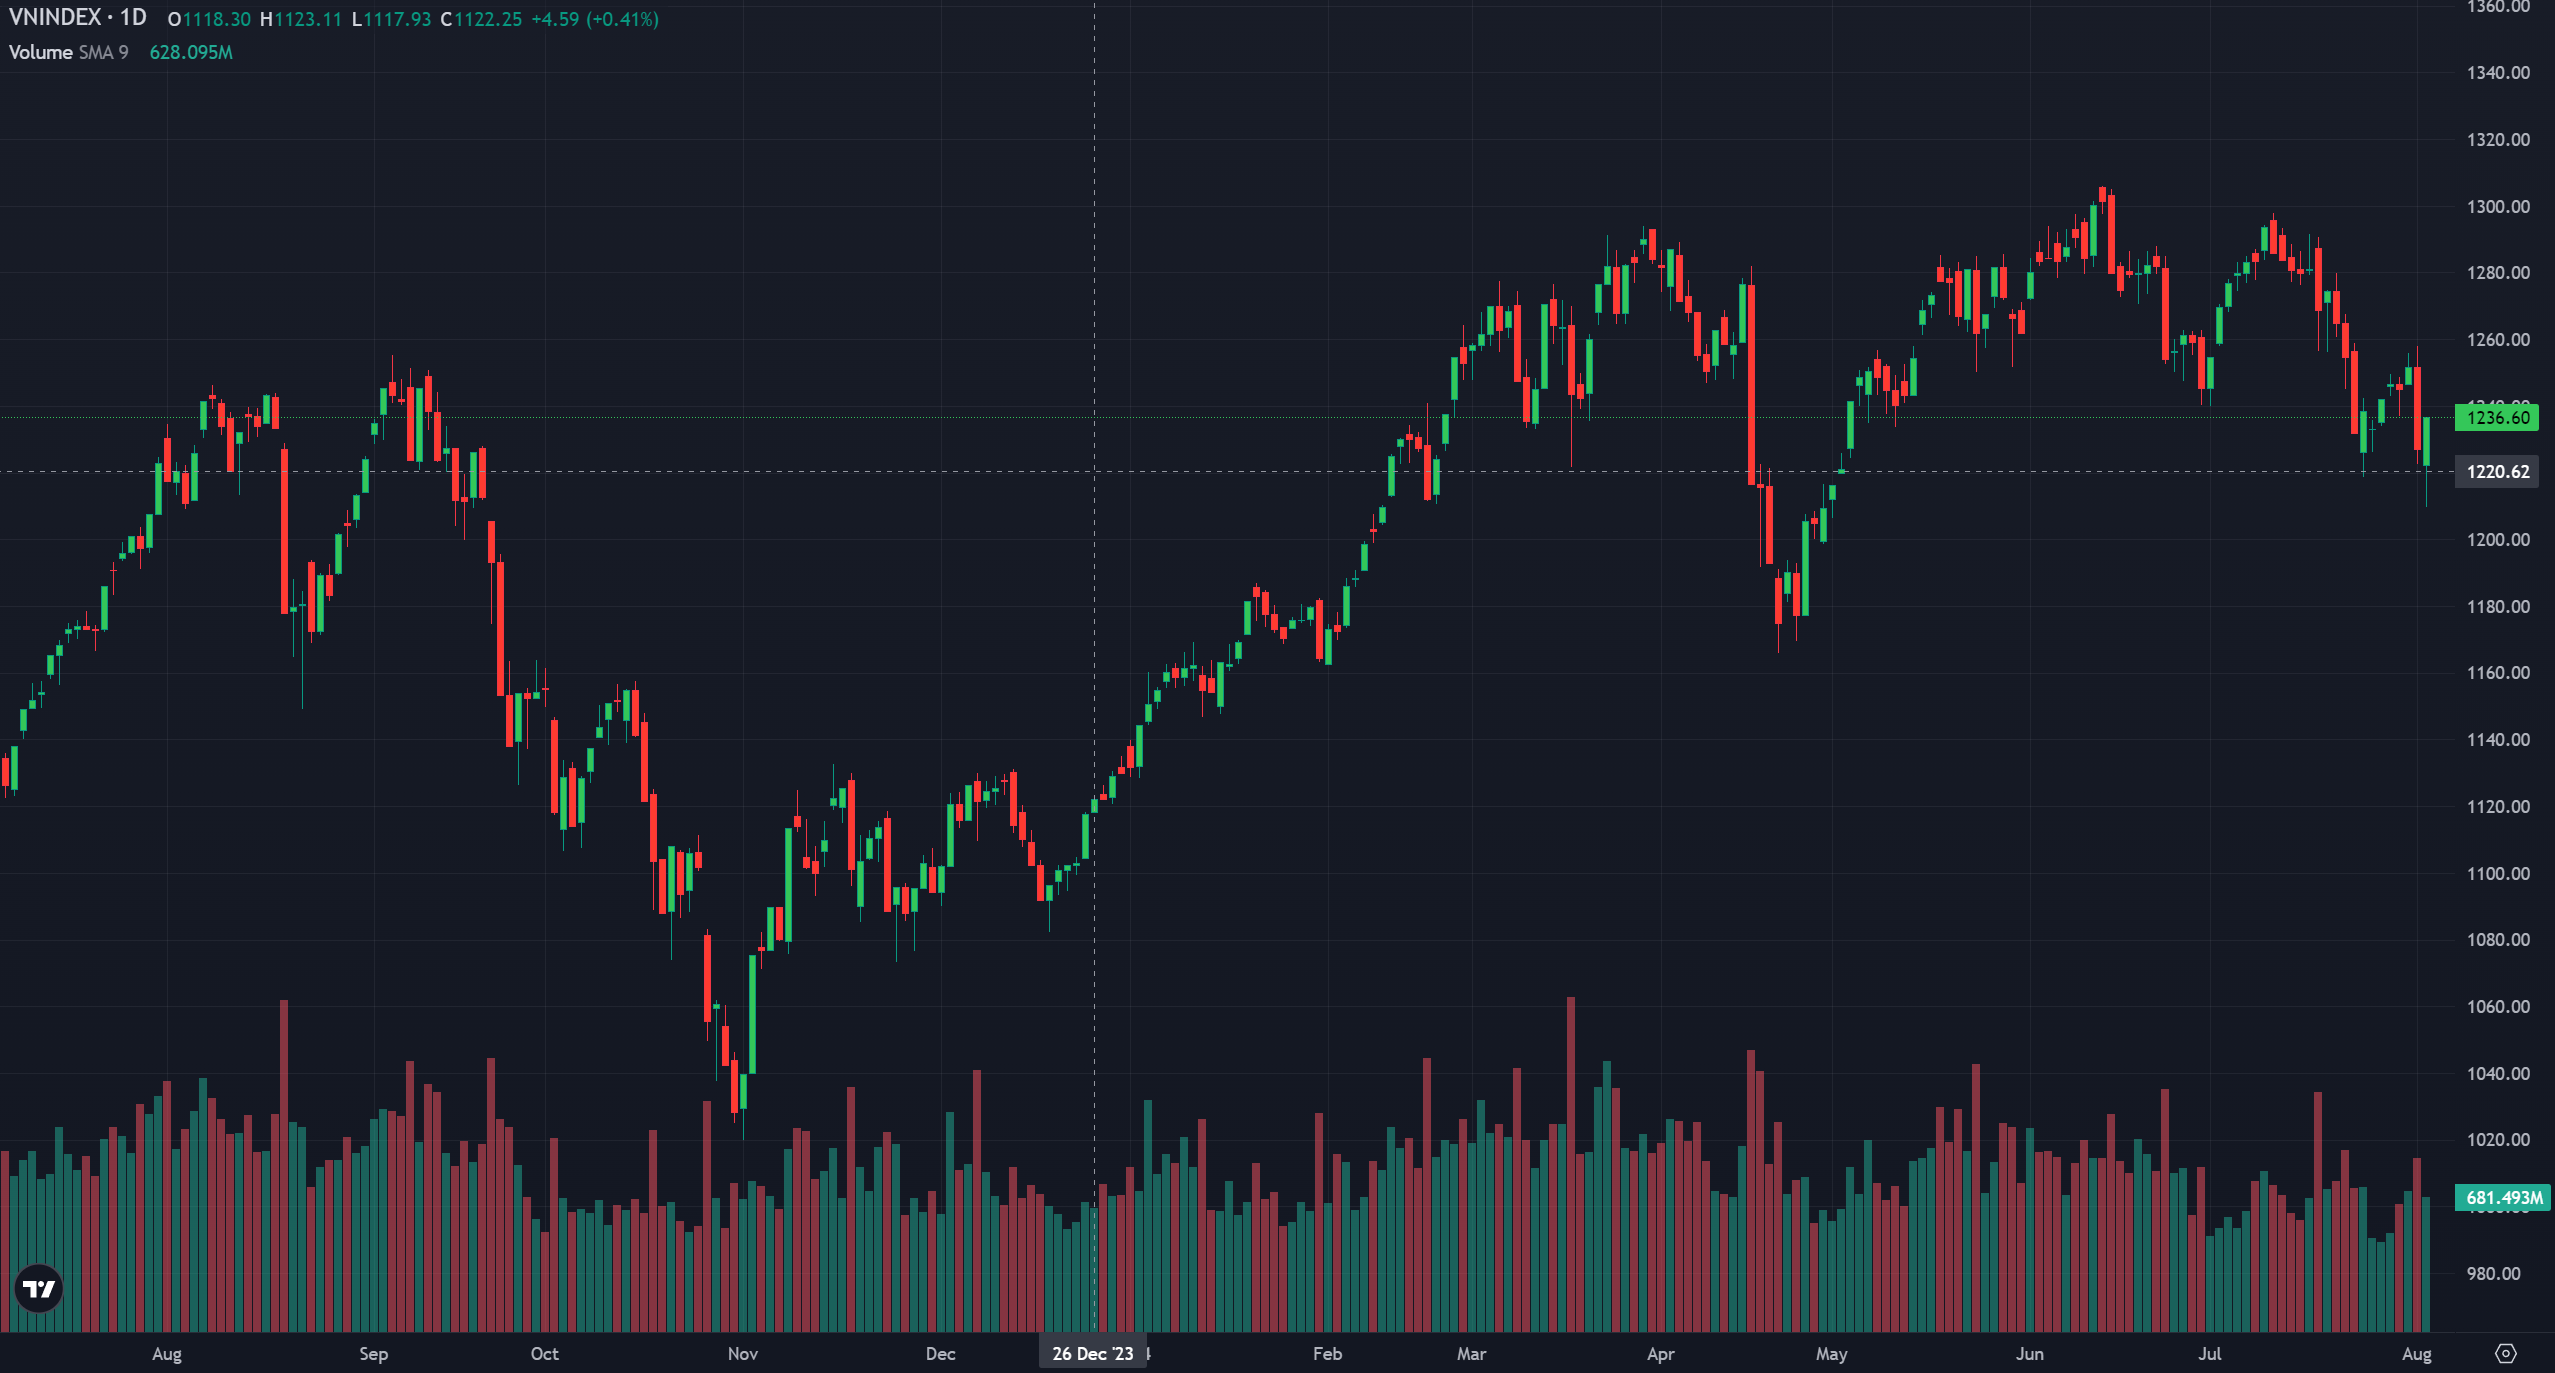Click the 628.095M Volume SMA value

(191, 52)
